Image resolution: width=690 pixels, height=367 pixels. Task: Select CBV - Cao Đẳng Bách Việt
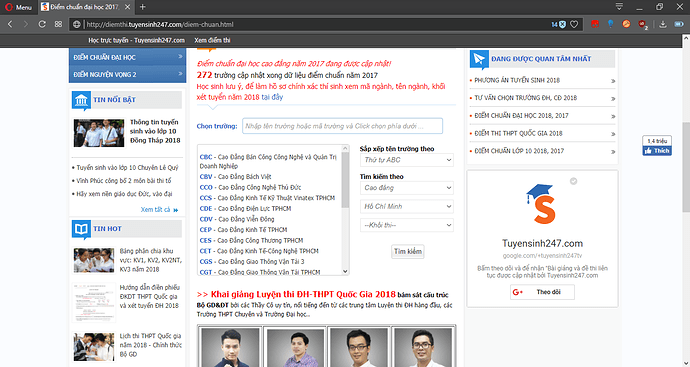click(x=235, y=176)
